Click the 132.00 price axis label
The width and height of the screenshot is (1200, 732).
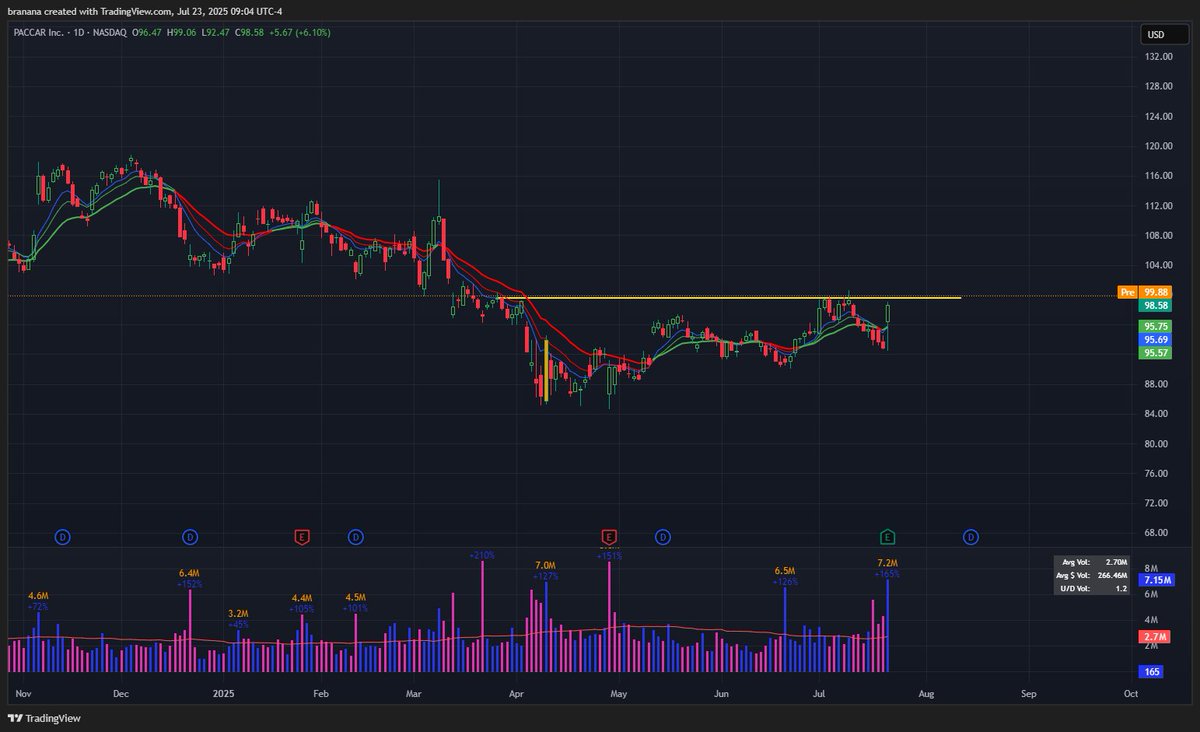1158,57
